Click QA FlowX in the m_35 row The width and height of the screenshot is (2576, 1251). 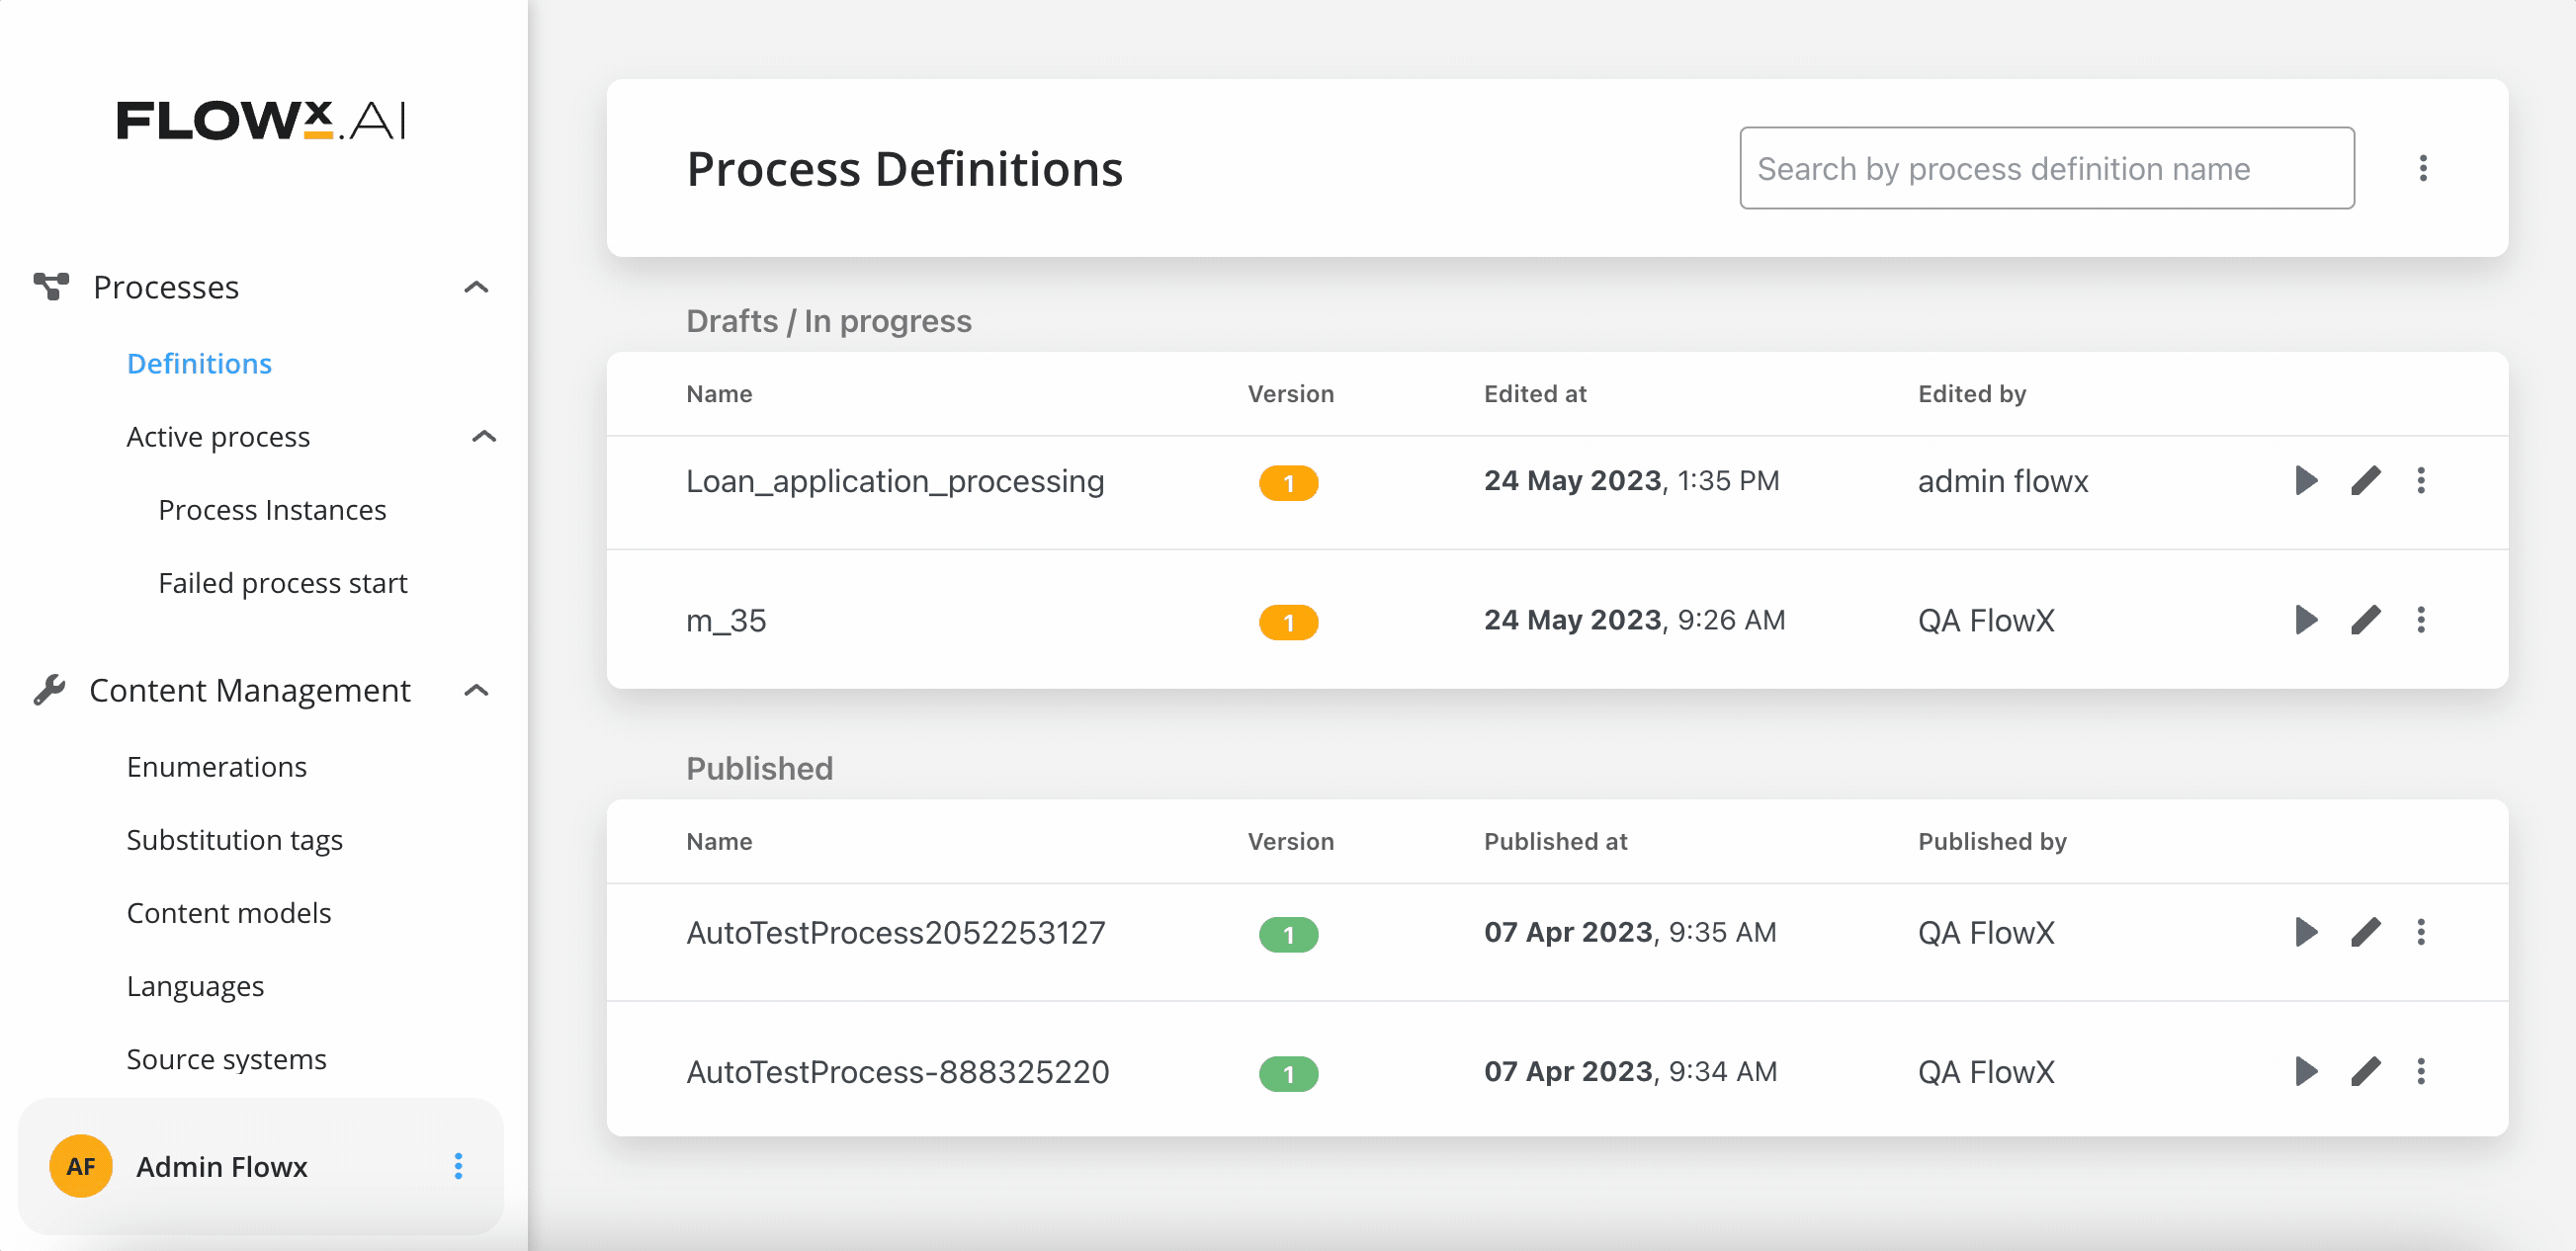click(1986, 620)
